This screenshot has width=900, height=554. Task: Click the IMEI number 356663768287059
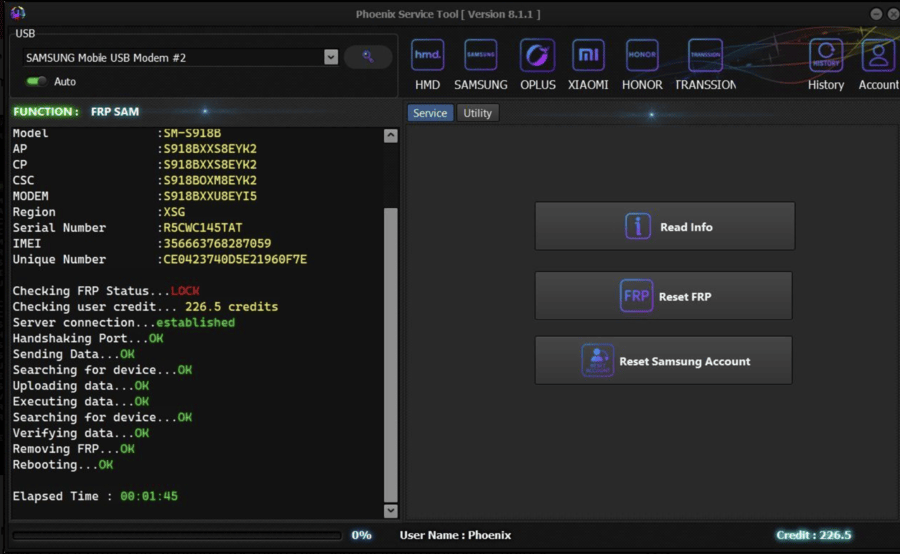(217, 243)
